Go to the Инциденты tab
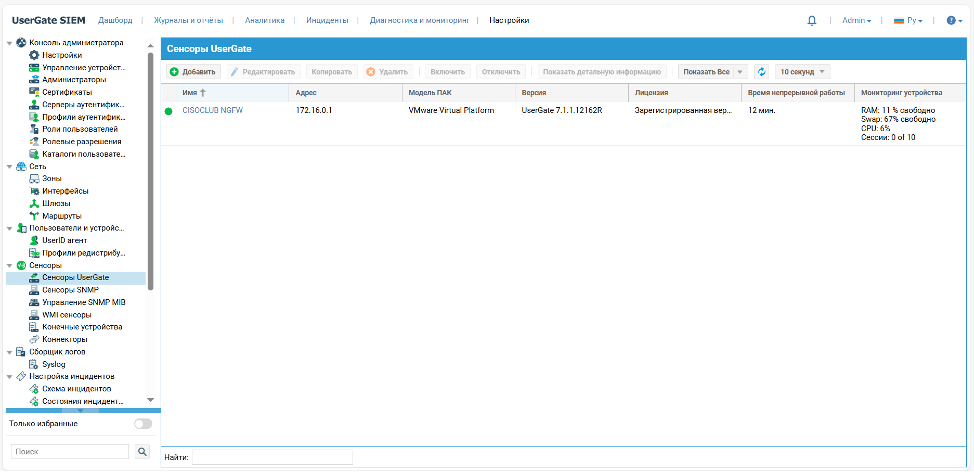The height and width of the screenshot is (472, 974). tap(327, 20)
